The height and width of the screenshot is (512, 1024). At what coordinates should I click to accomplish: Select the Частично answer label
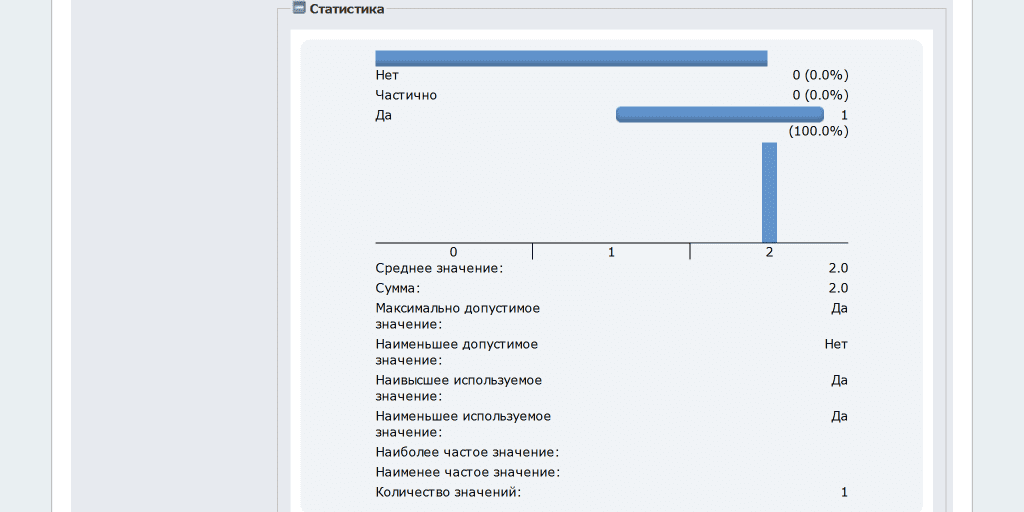tap(406, 95)
